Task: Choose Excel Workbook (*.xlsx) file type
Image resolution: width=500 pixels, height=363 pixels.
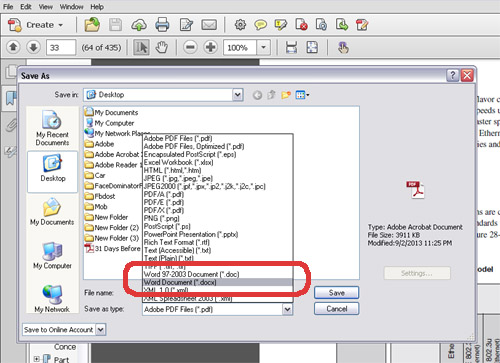Action: pos(218,162)
